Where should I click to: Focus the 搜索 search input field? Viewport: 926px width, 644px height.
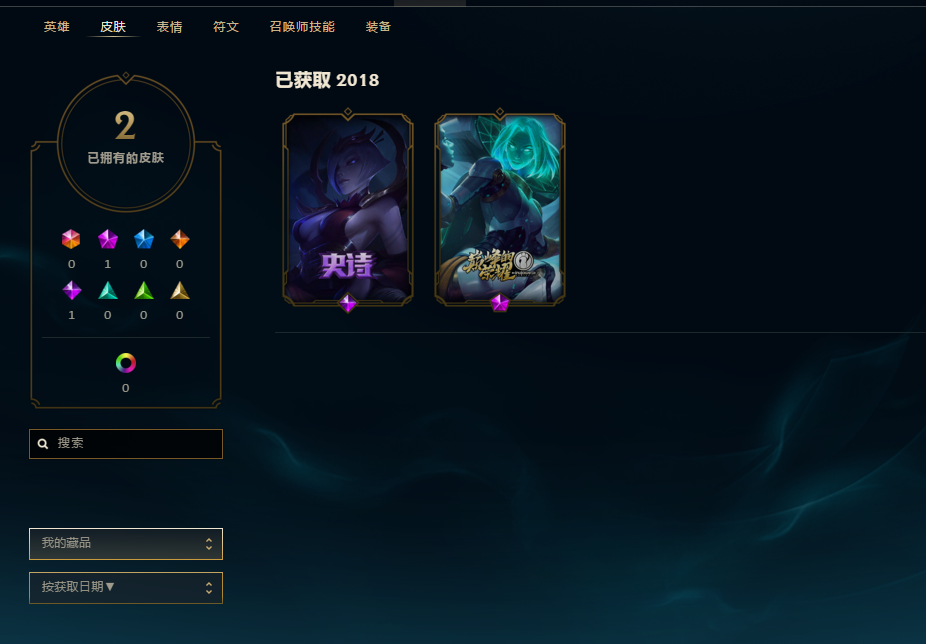click(126, 444)
